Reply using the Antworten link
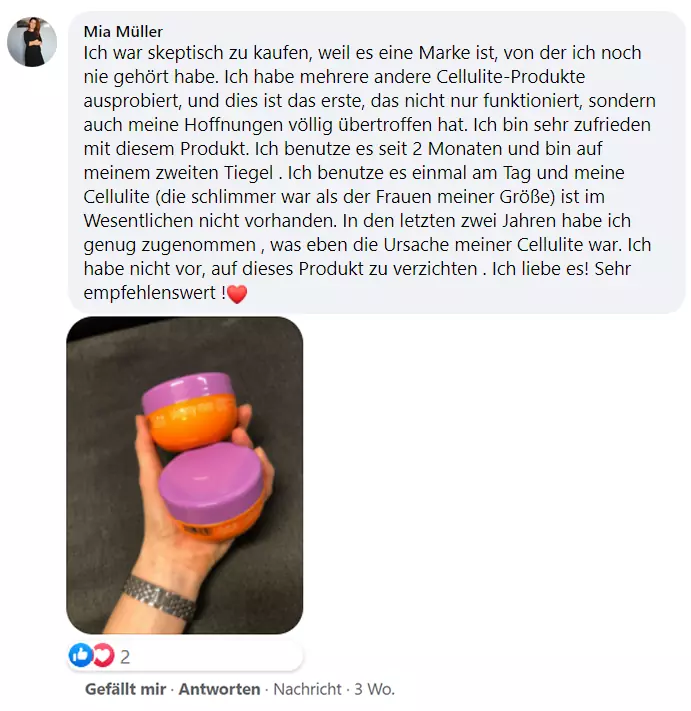 point(219,689)
